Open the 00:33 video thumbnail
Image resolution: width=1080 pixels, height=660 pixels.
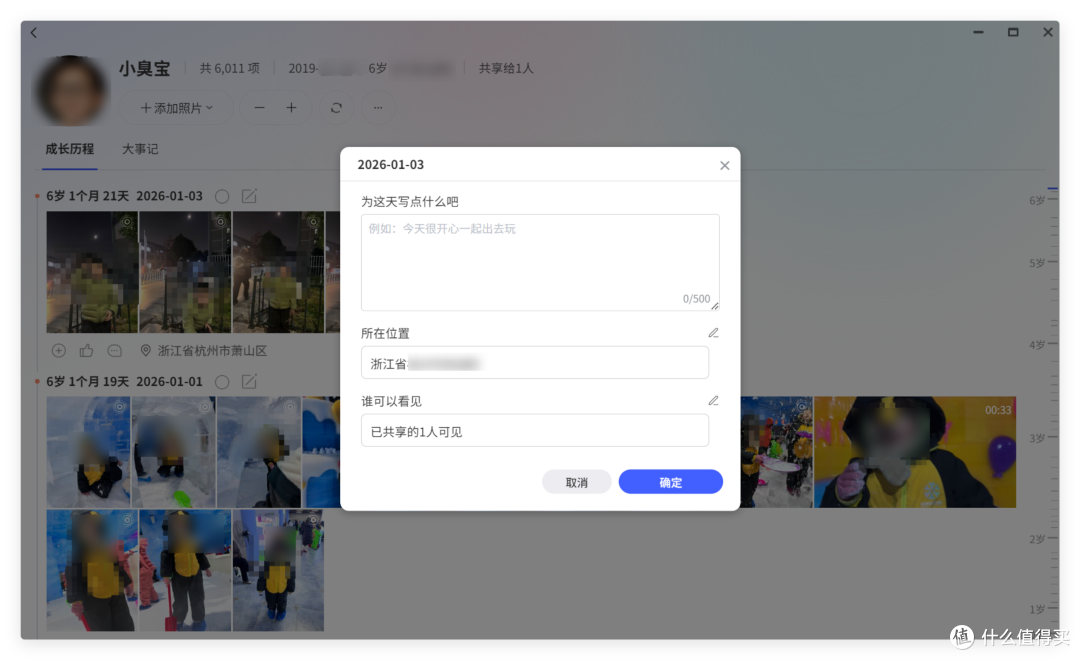tap(915, 452)
